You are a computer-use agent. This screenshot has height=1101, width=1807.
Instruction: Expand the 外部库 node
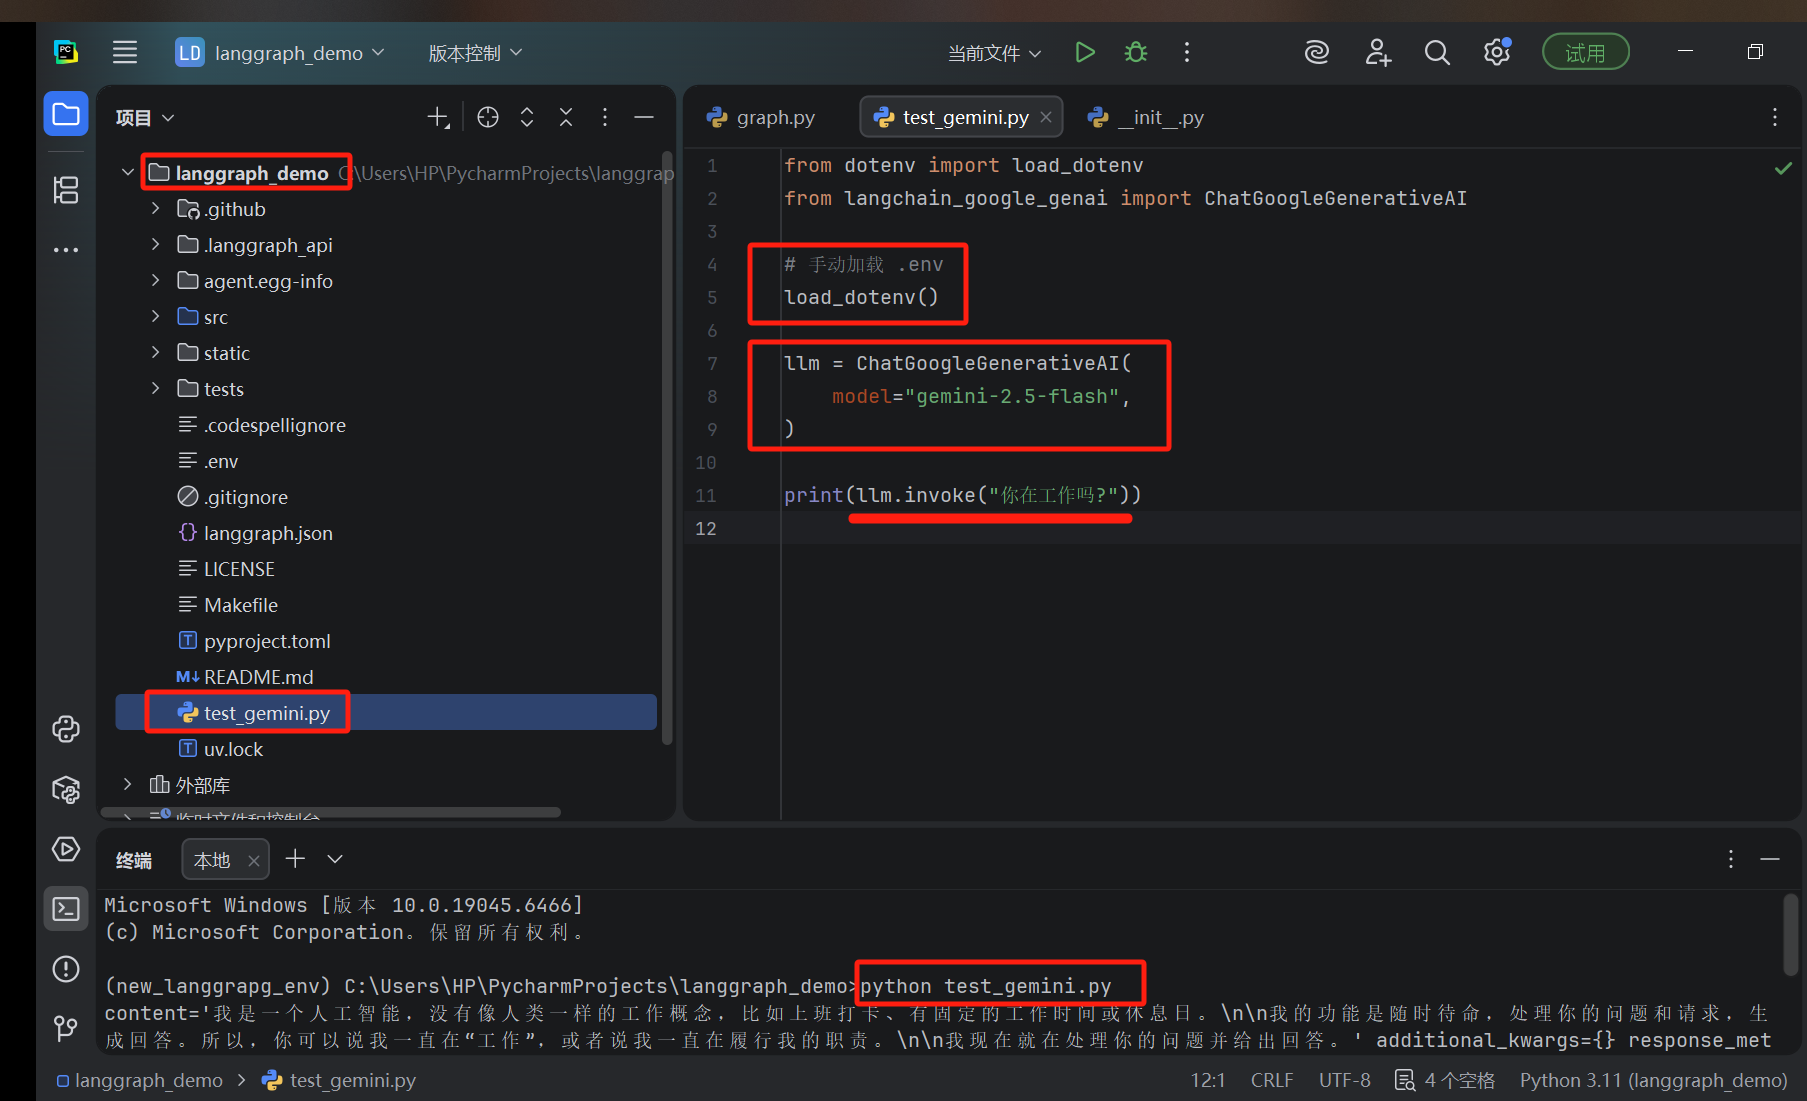(x=128, y=785)
